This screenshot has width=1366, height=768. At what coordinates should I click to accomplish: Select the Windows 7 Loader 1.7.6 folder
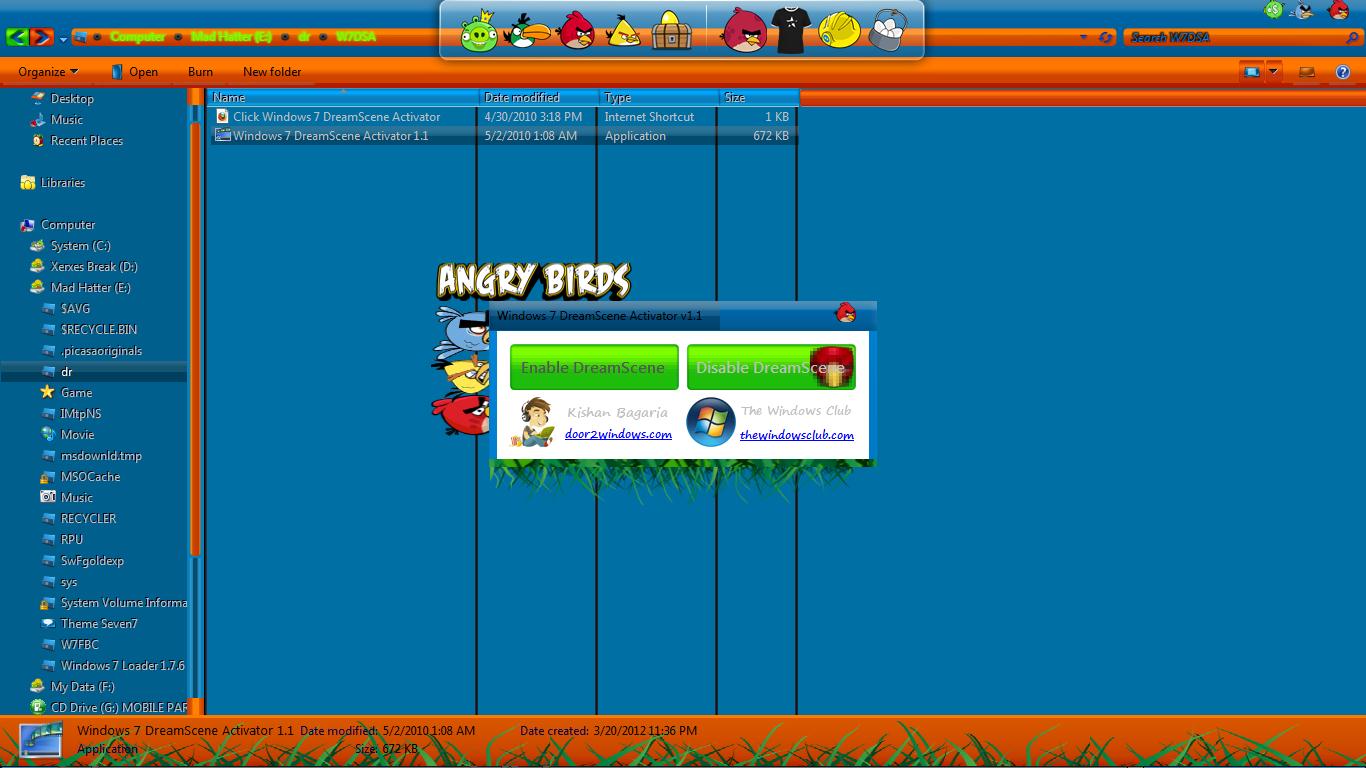pos(122,666)
